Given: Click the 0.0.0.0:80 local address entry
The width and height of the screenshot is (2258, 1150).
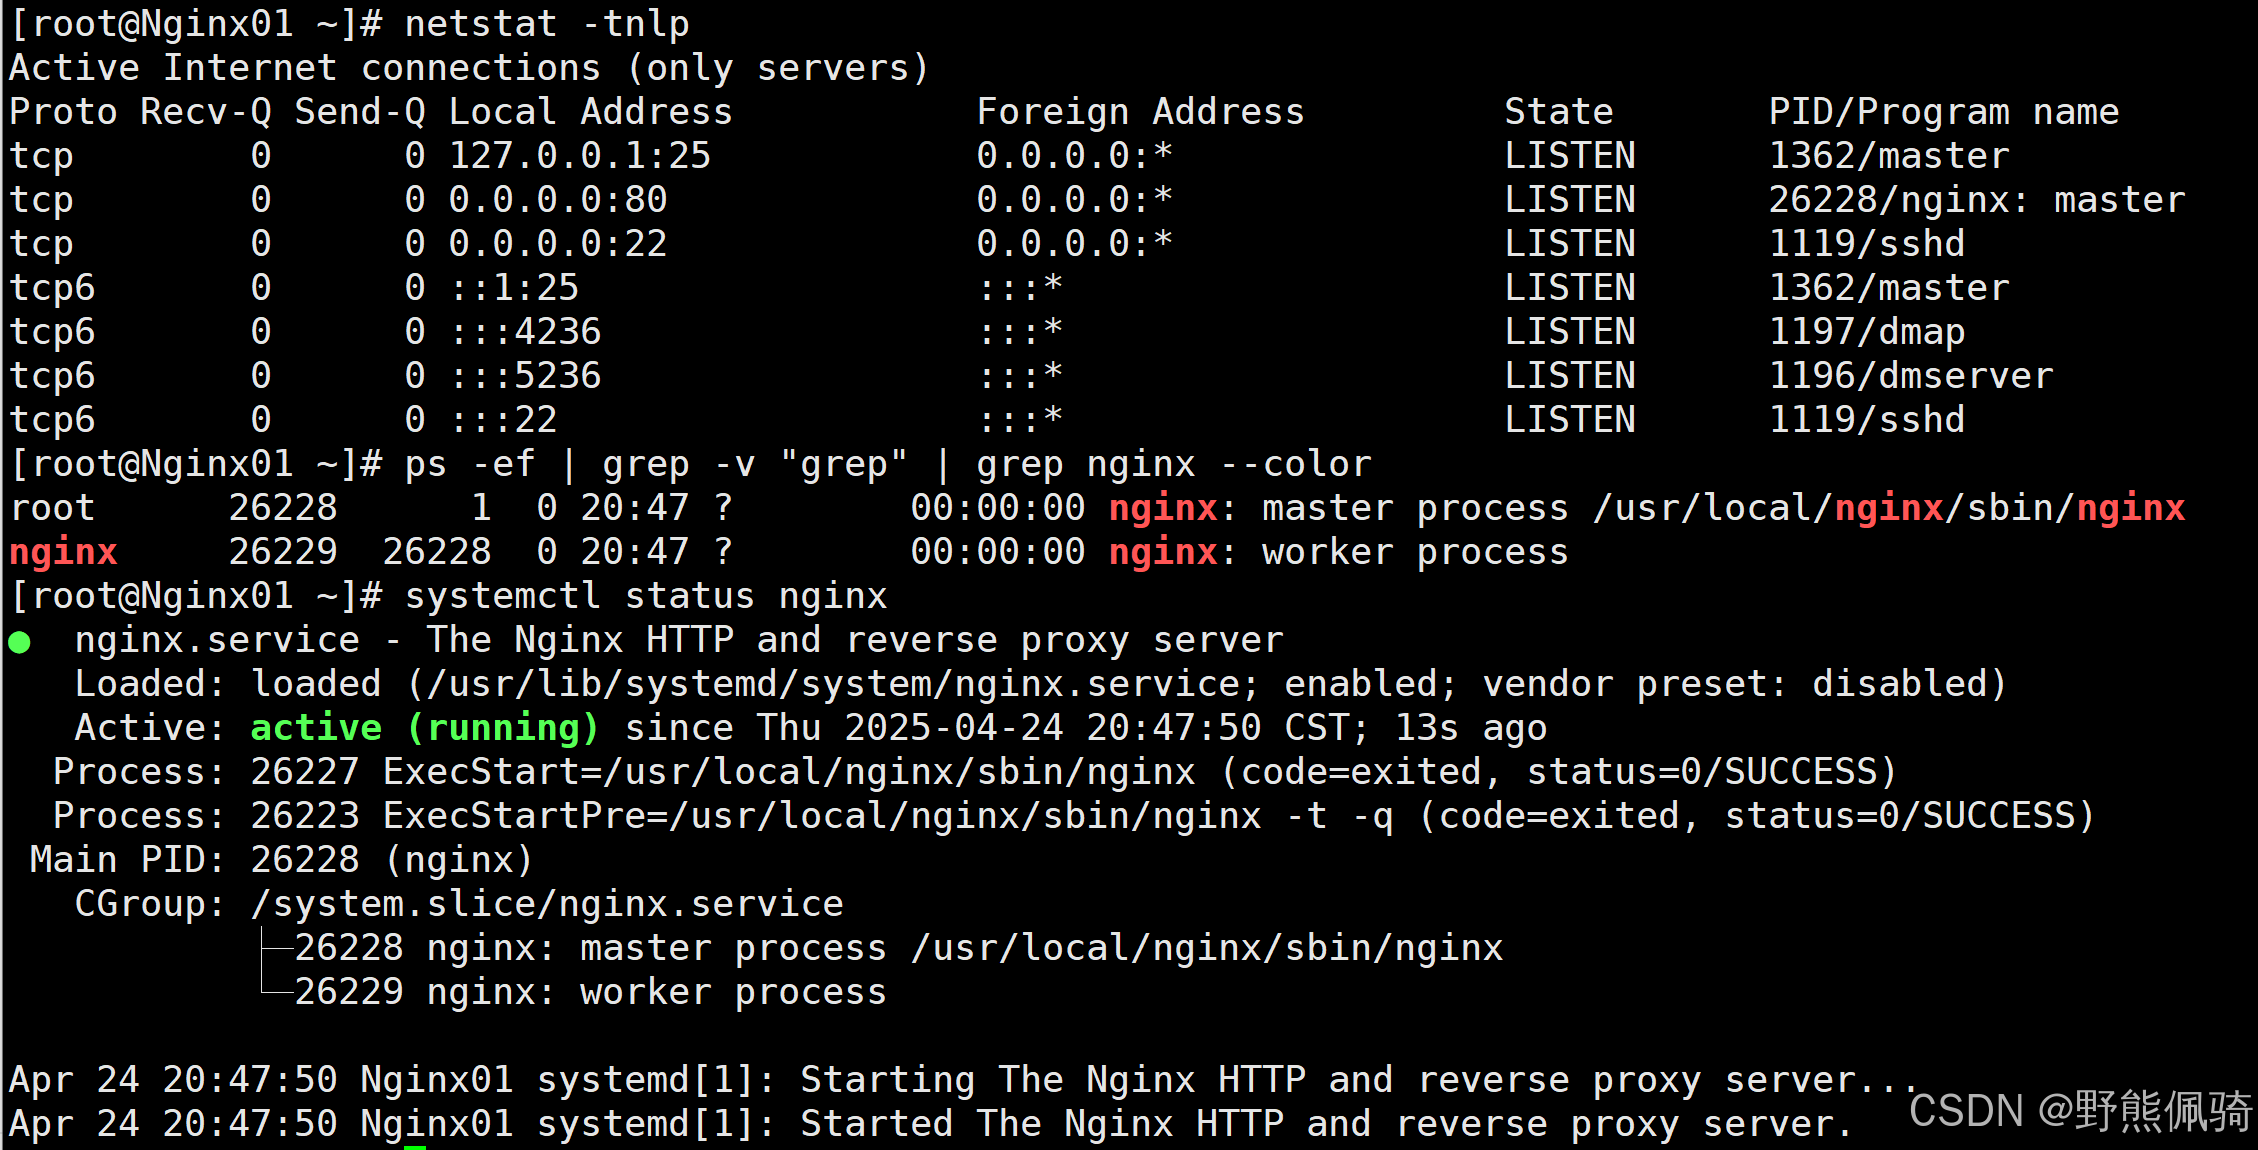Looking at the screenshot, I should pos(557,200).
